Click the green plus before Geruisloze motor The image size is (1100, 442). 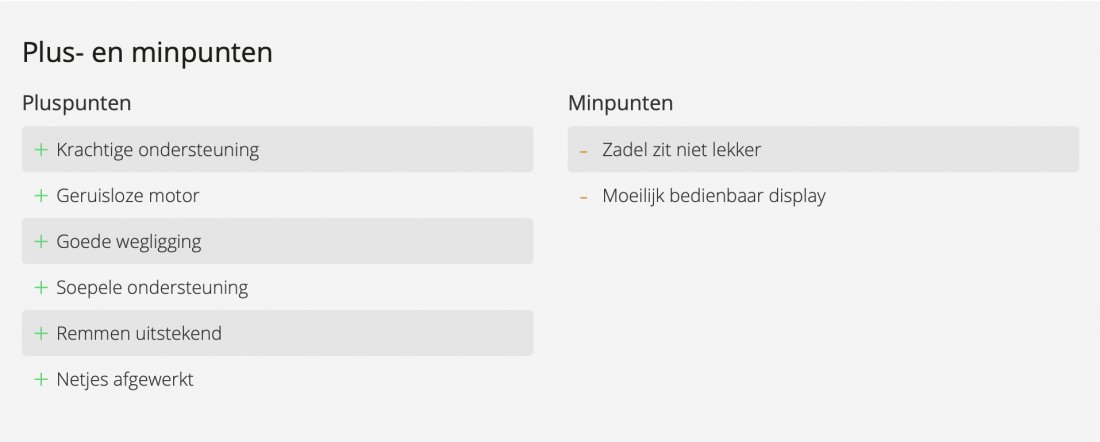[x=41, y=196]
